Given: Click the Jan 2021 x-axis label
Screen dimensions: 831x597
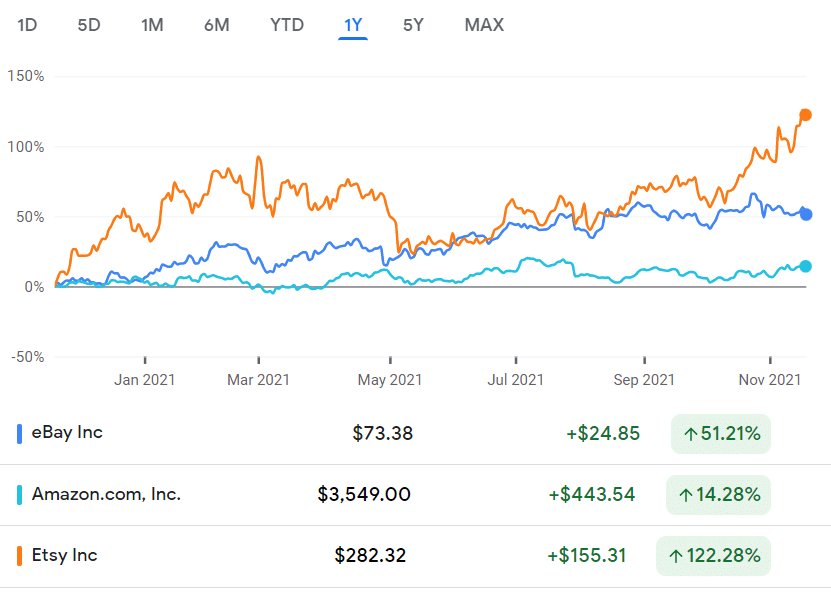Looking at the screenshot, I should coord(145,380).
